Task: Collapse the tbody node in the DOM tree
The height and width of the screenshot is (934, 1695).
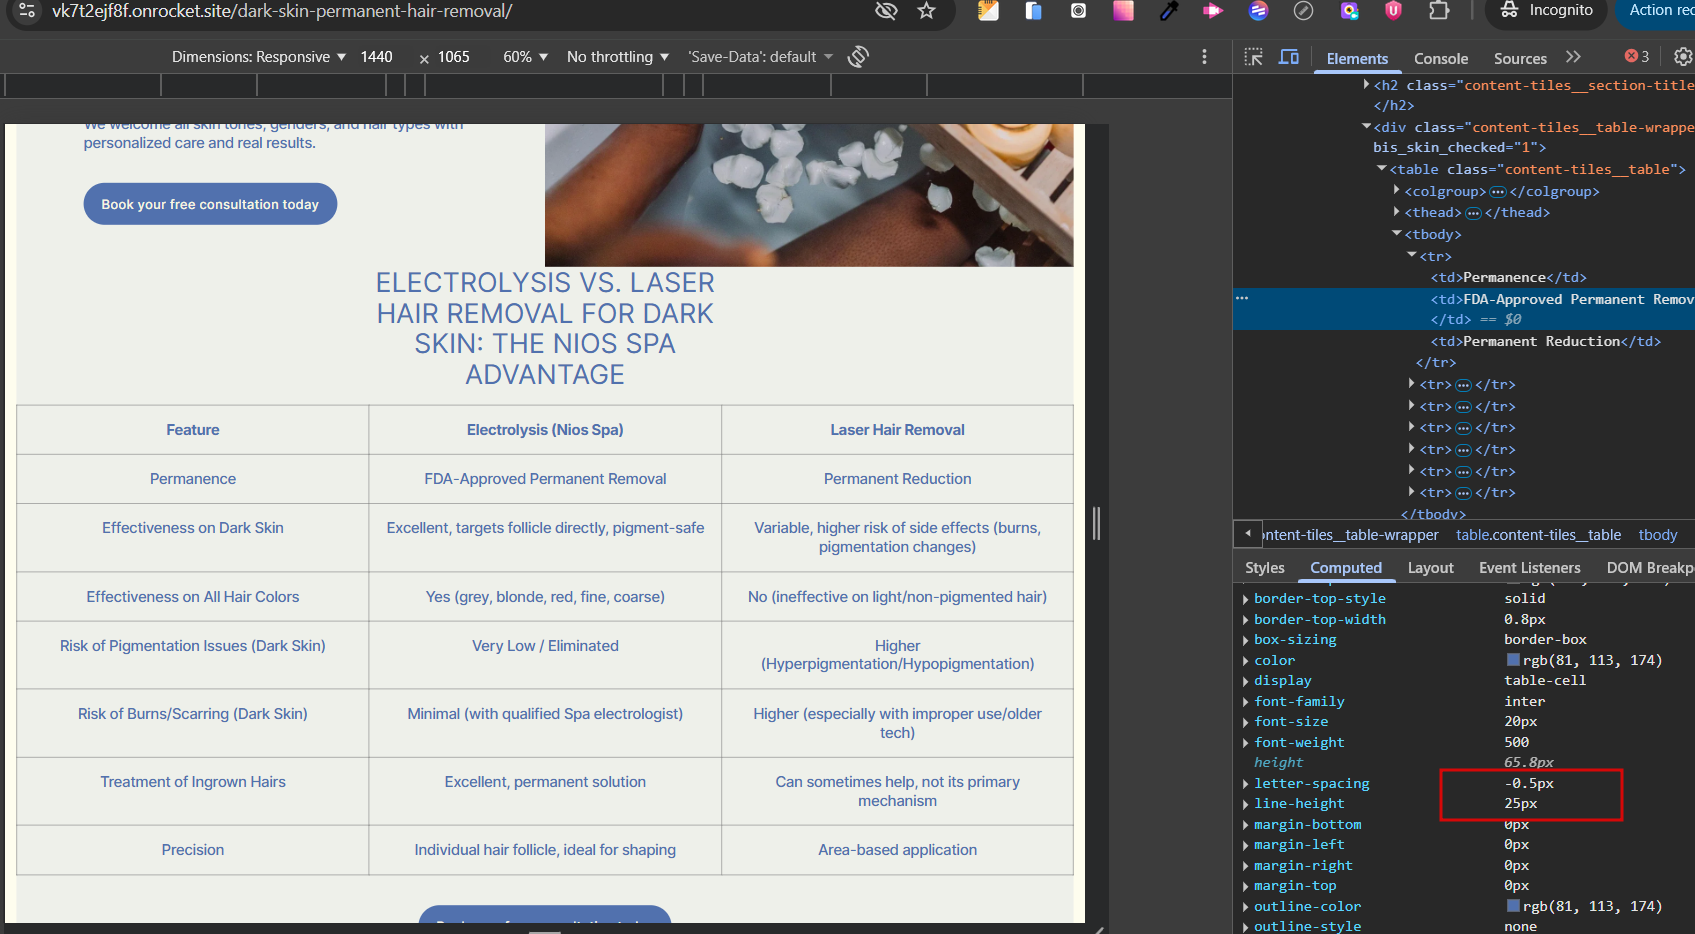Action: coord(1397,234)
